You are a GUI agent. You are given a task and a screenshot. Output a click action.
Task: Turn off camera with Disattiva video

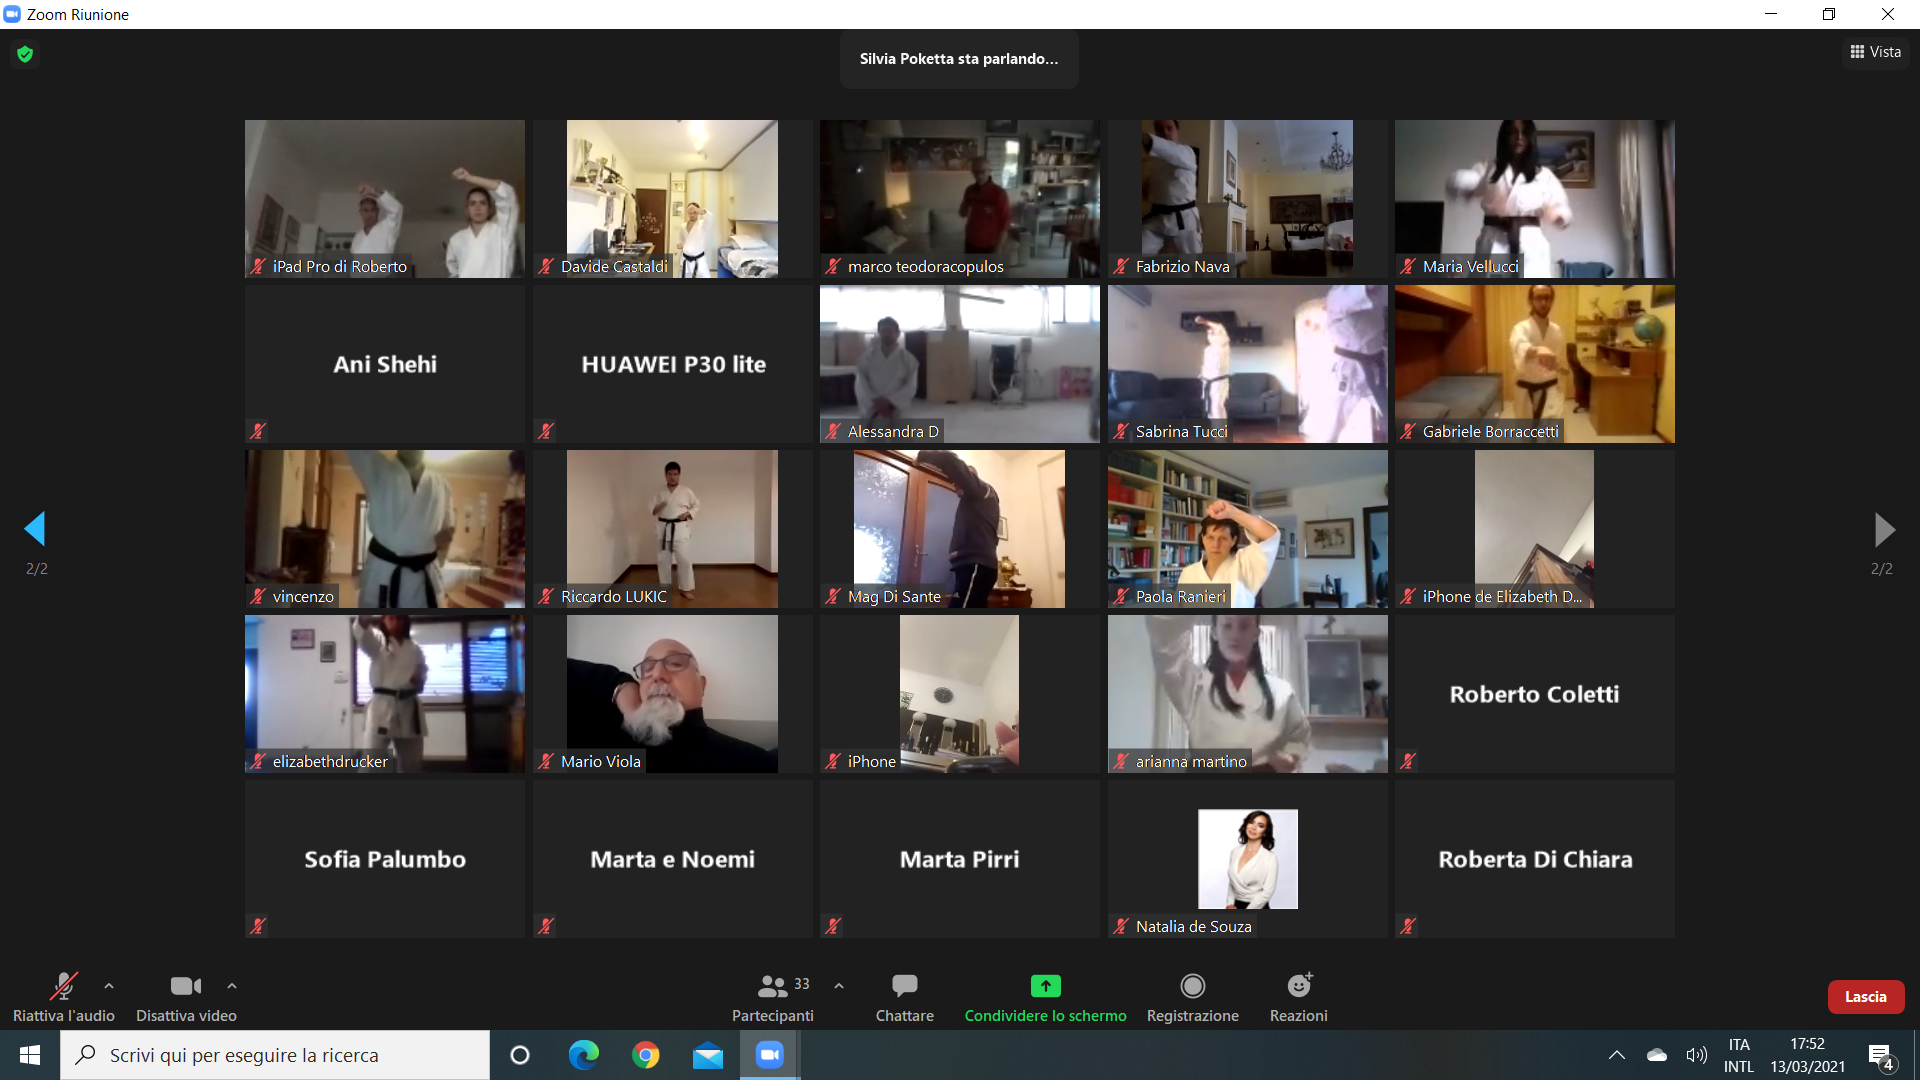[x=186, y=997]
